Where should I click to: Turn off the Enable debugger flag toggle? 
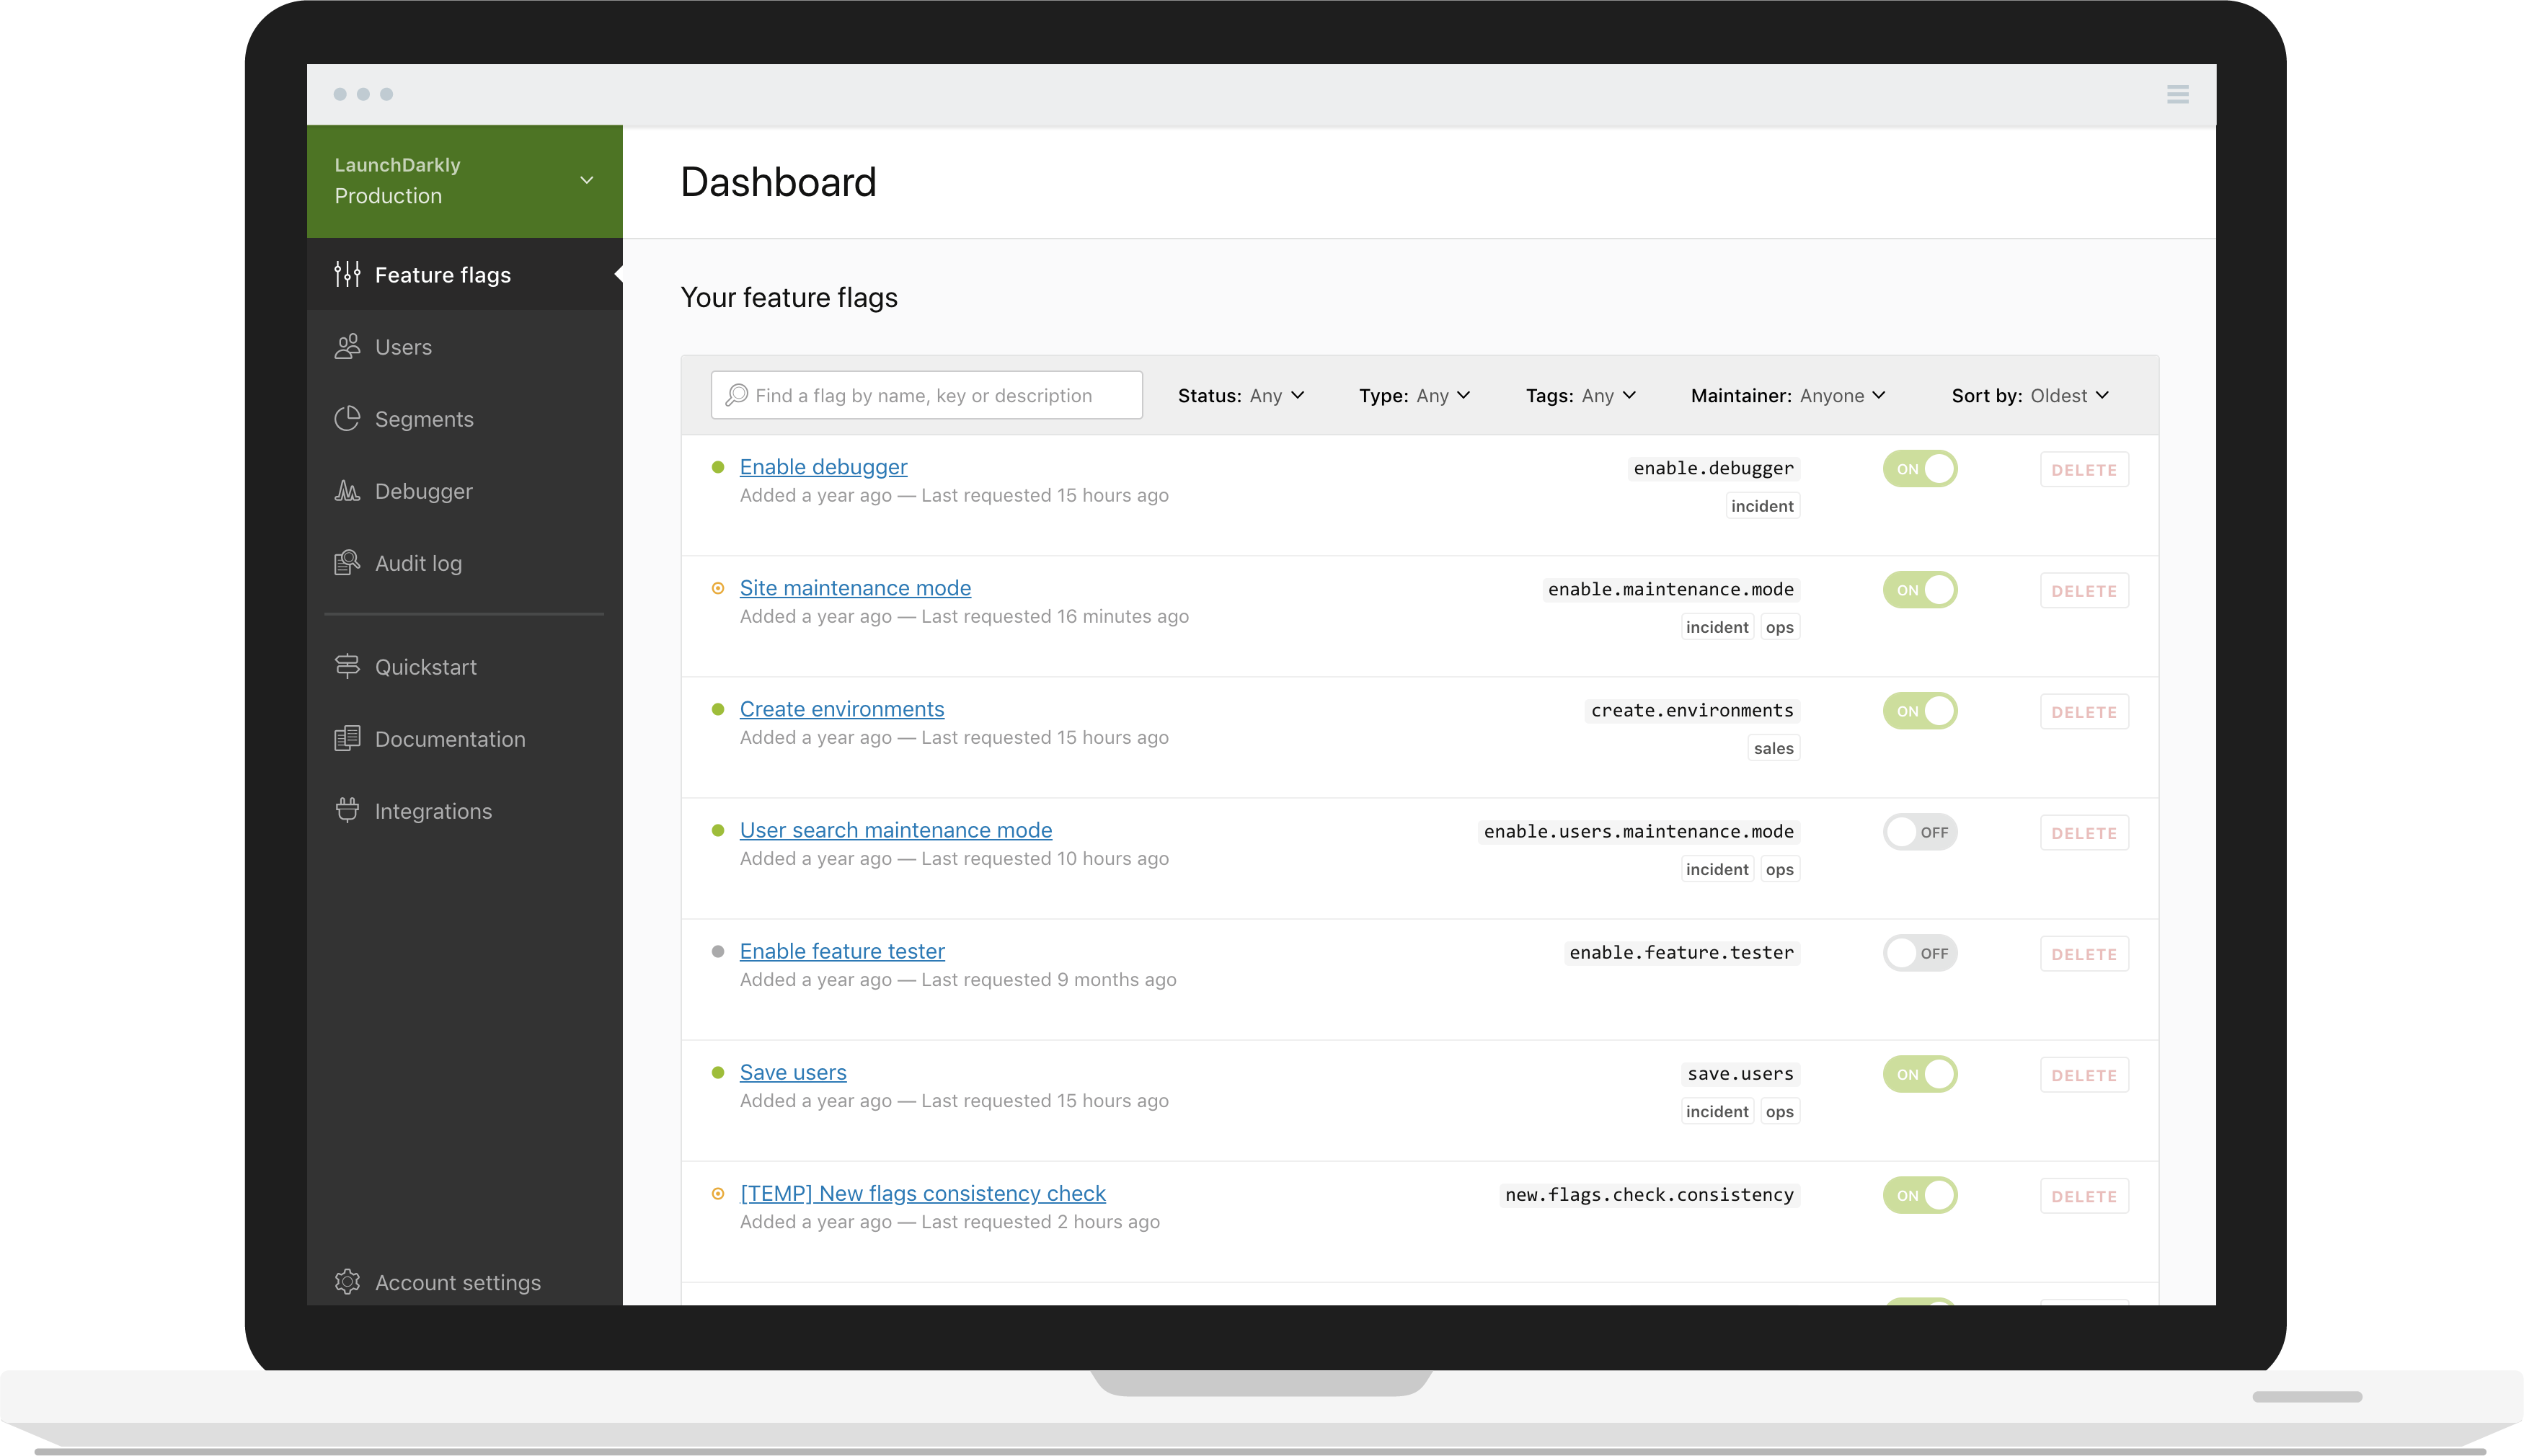1920,468
